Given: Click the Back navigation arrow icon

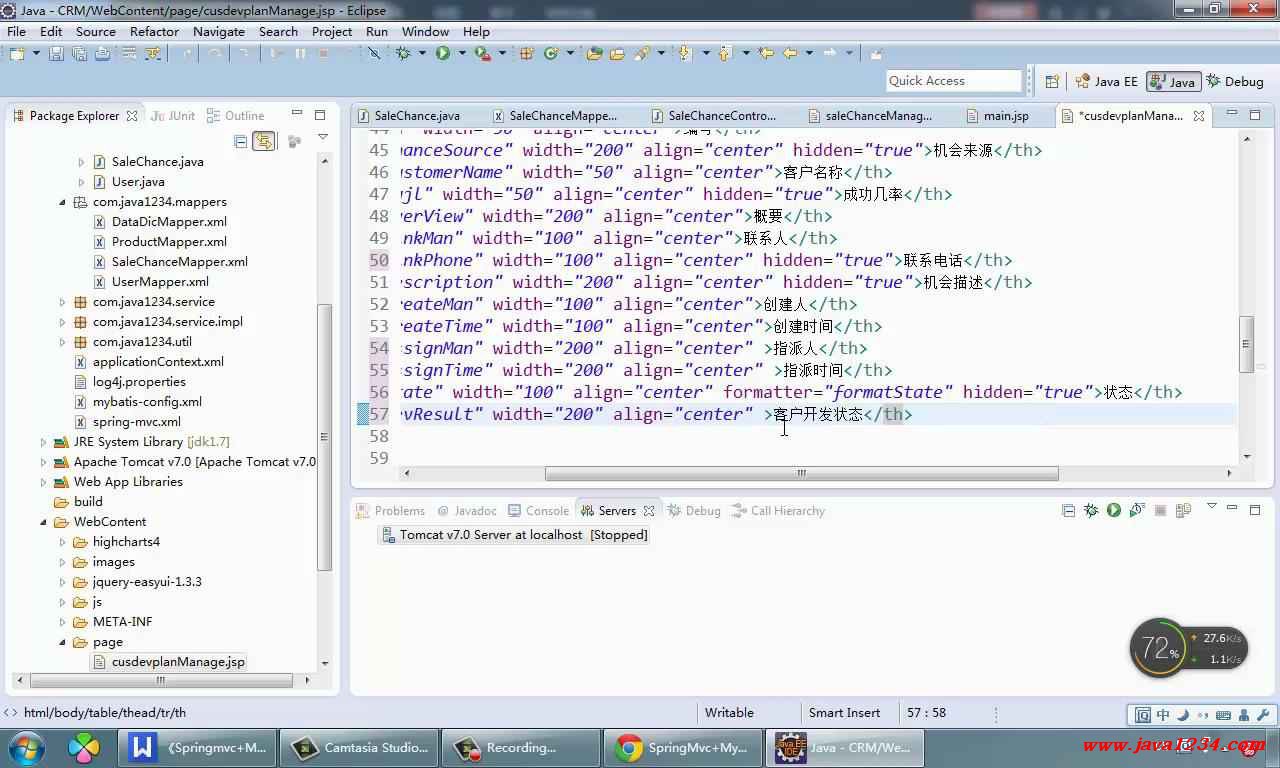Looking at the screenshot, I should pos(789,53).
